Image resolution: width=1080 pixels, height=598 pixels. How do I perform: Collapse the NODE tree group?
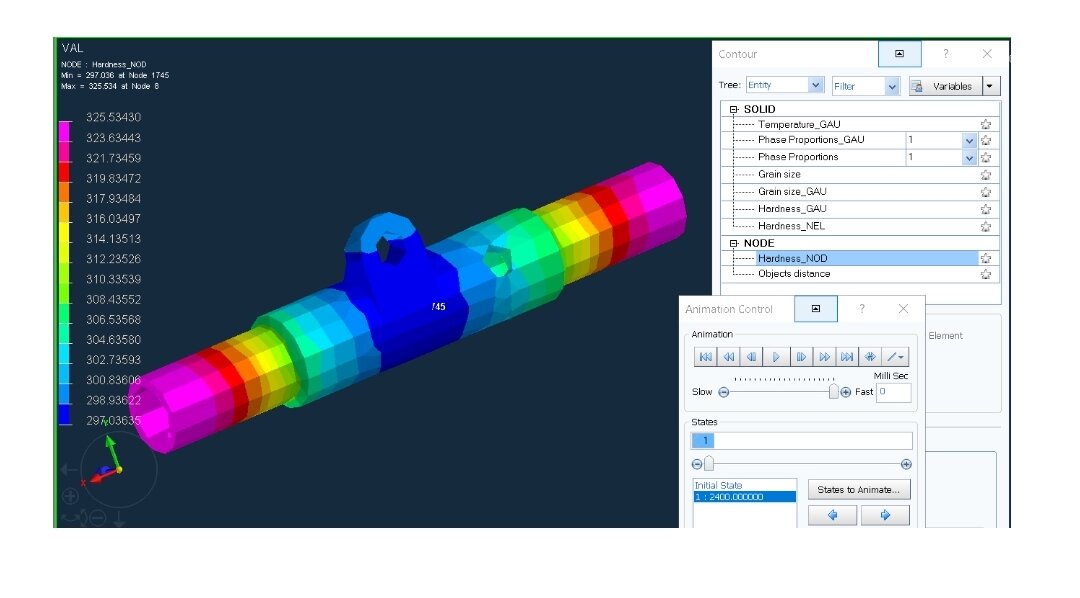734,243
